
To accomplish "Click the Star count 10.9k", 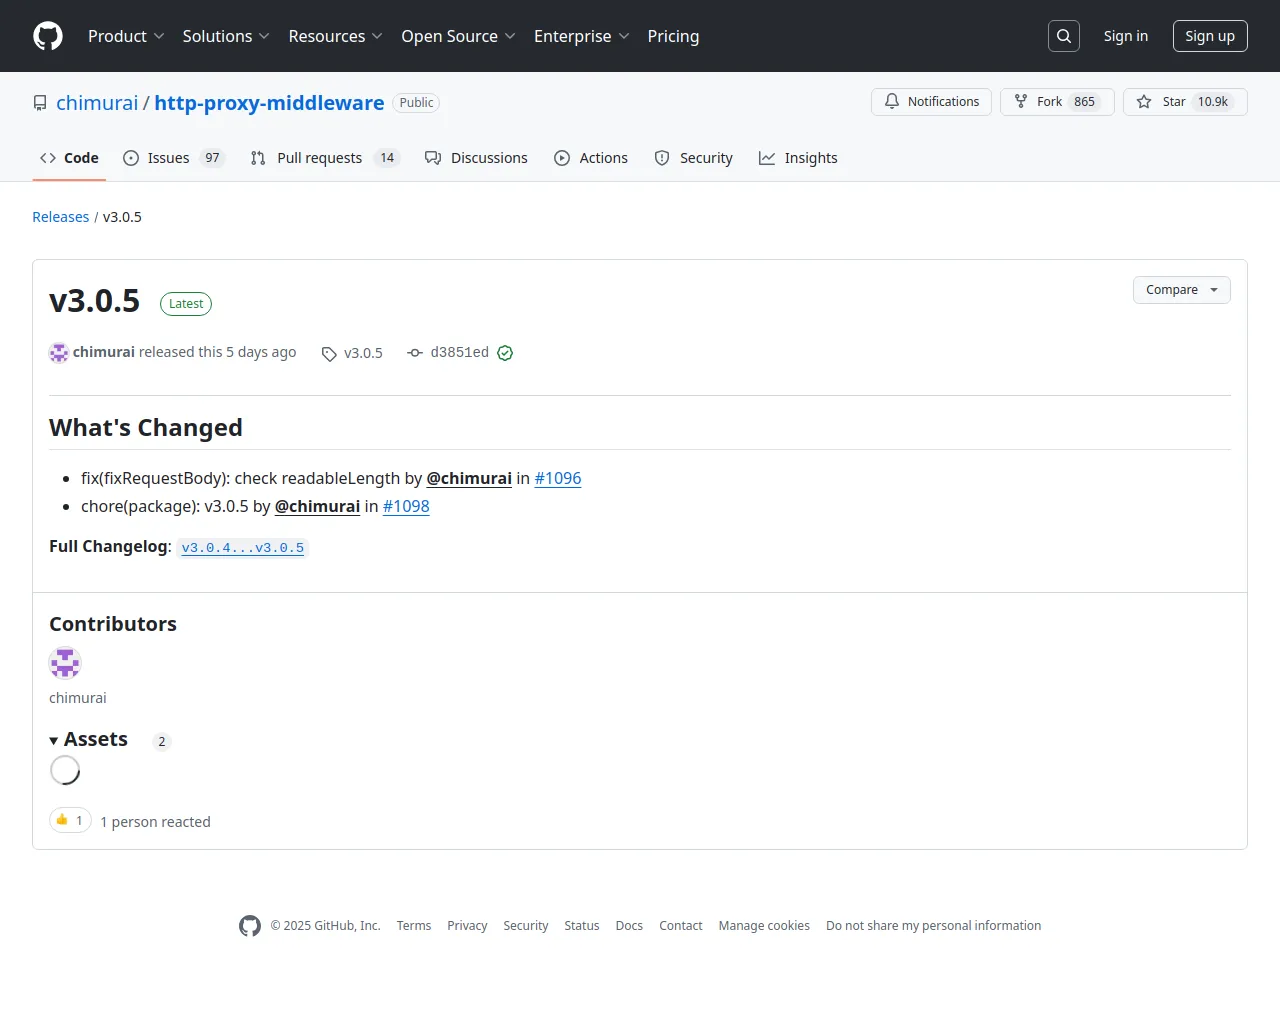I will [x=1213, y=102].
